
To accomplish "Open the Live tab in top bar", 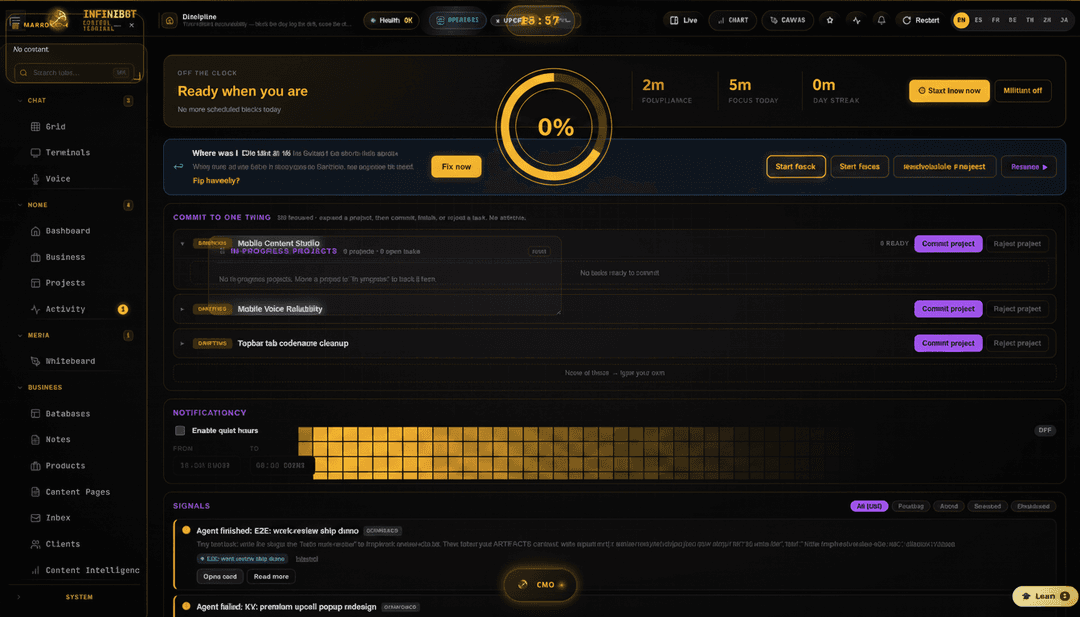I will coord(683,20).
